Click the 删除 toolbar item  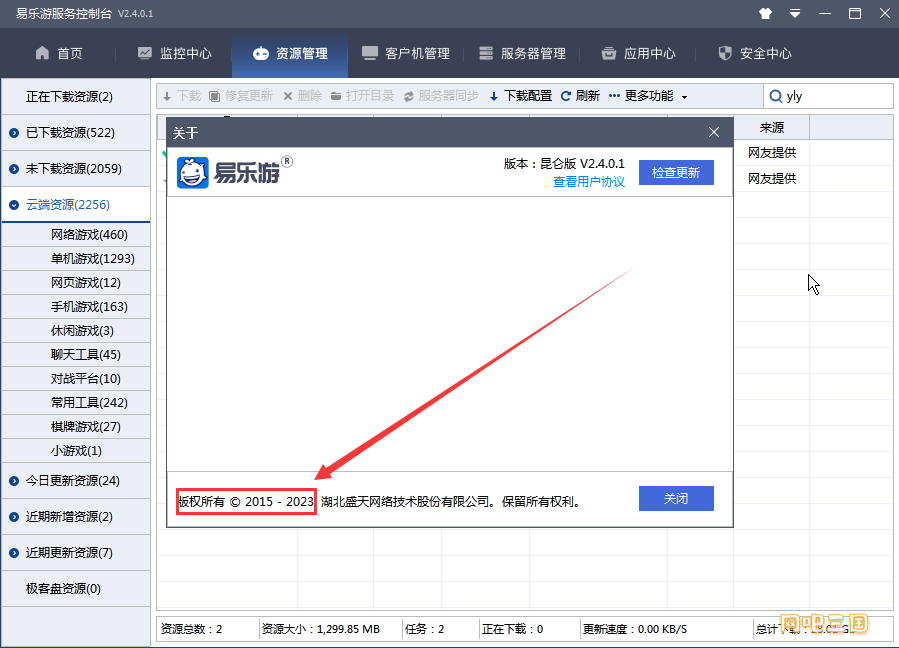(x=303, y=96)
